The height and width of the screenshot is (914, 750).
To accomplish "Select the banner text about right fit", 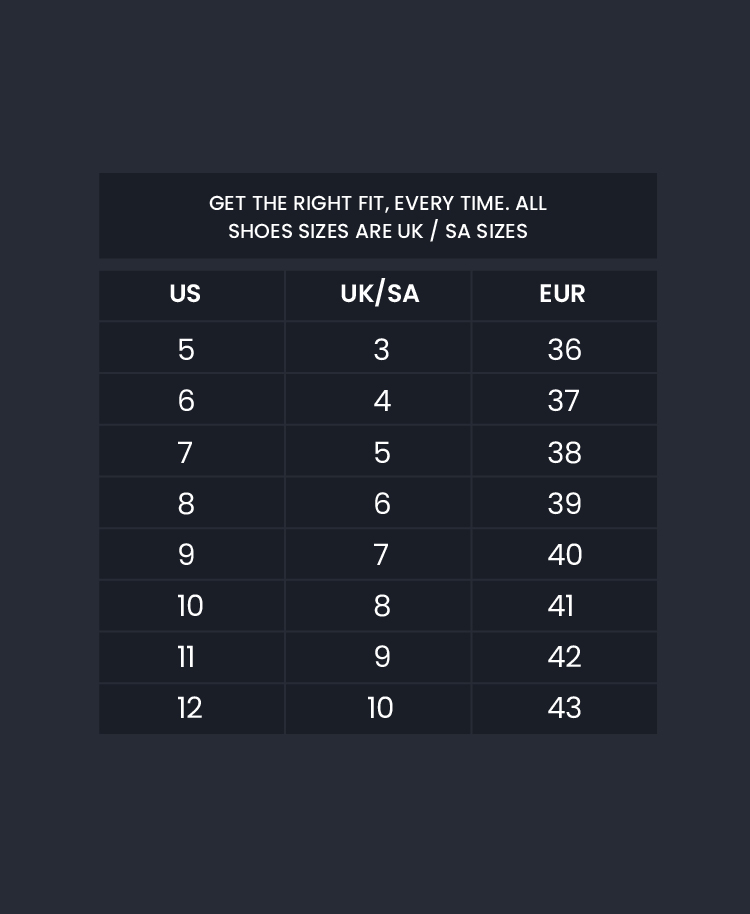I will [378, 217].
